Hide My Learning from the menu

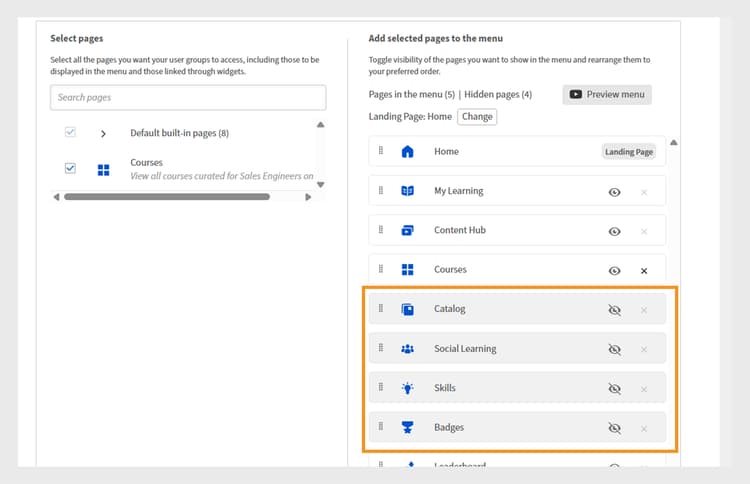click(x=615, y=191)
